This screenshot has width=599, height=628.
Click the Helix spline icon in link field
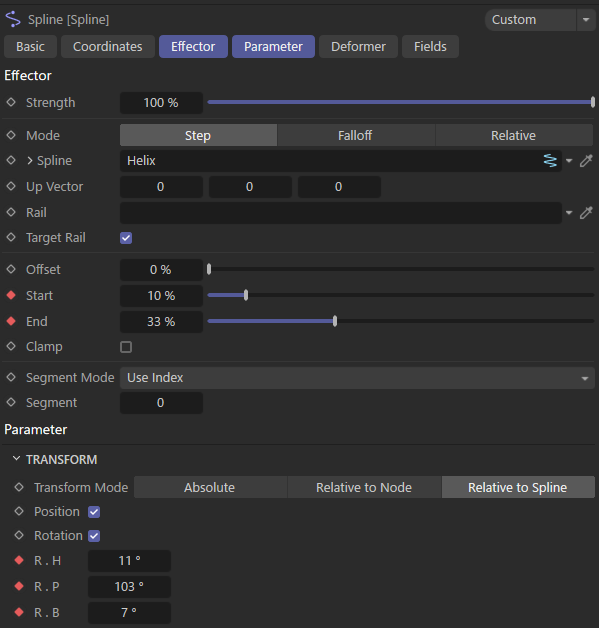point(550,161)
